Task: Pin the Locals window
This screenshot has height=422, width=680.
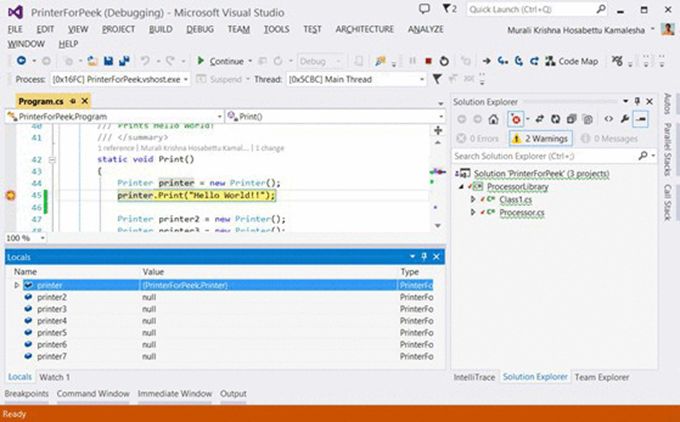Action: pyautogui.click(x=424, y=257)
